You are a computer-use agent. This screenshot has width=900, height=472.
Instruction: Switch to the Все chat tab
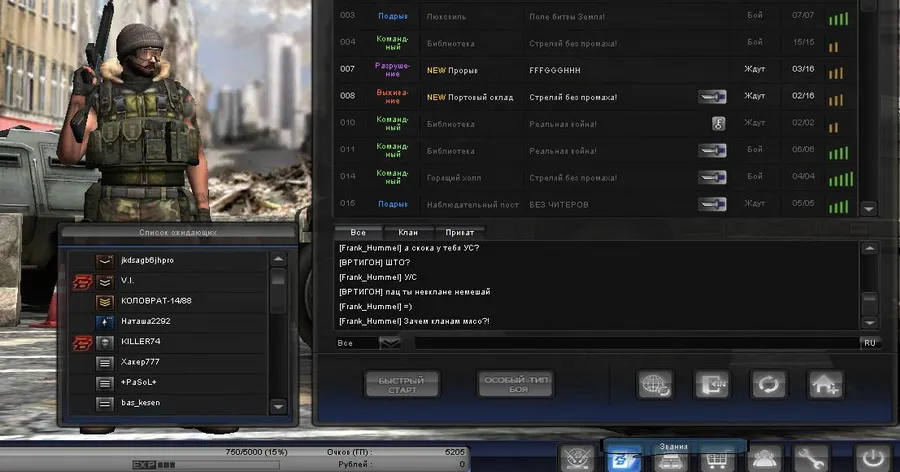[x=358, y=233]
